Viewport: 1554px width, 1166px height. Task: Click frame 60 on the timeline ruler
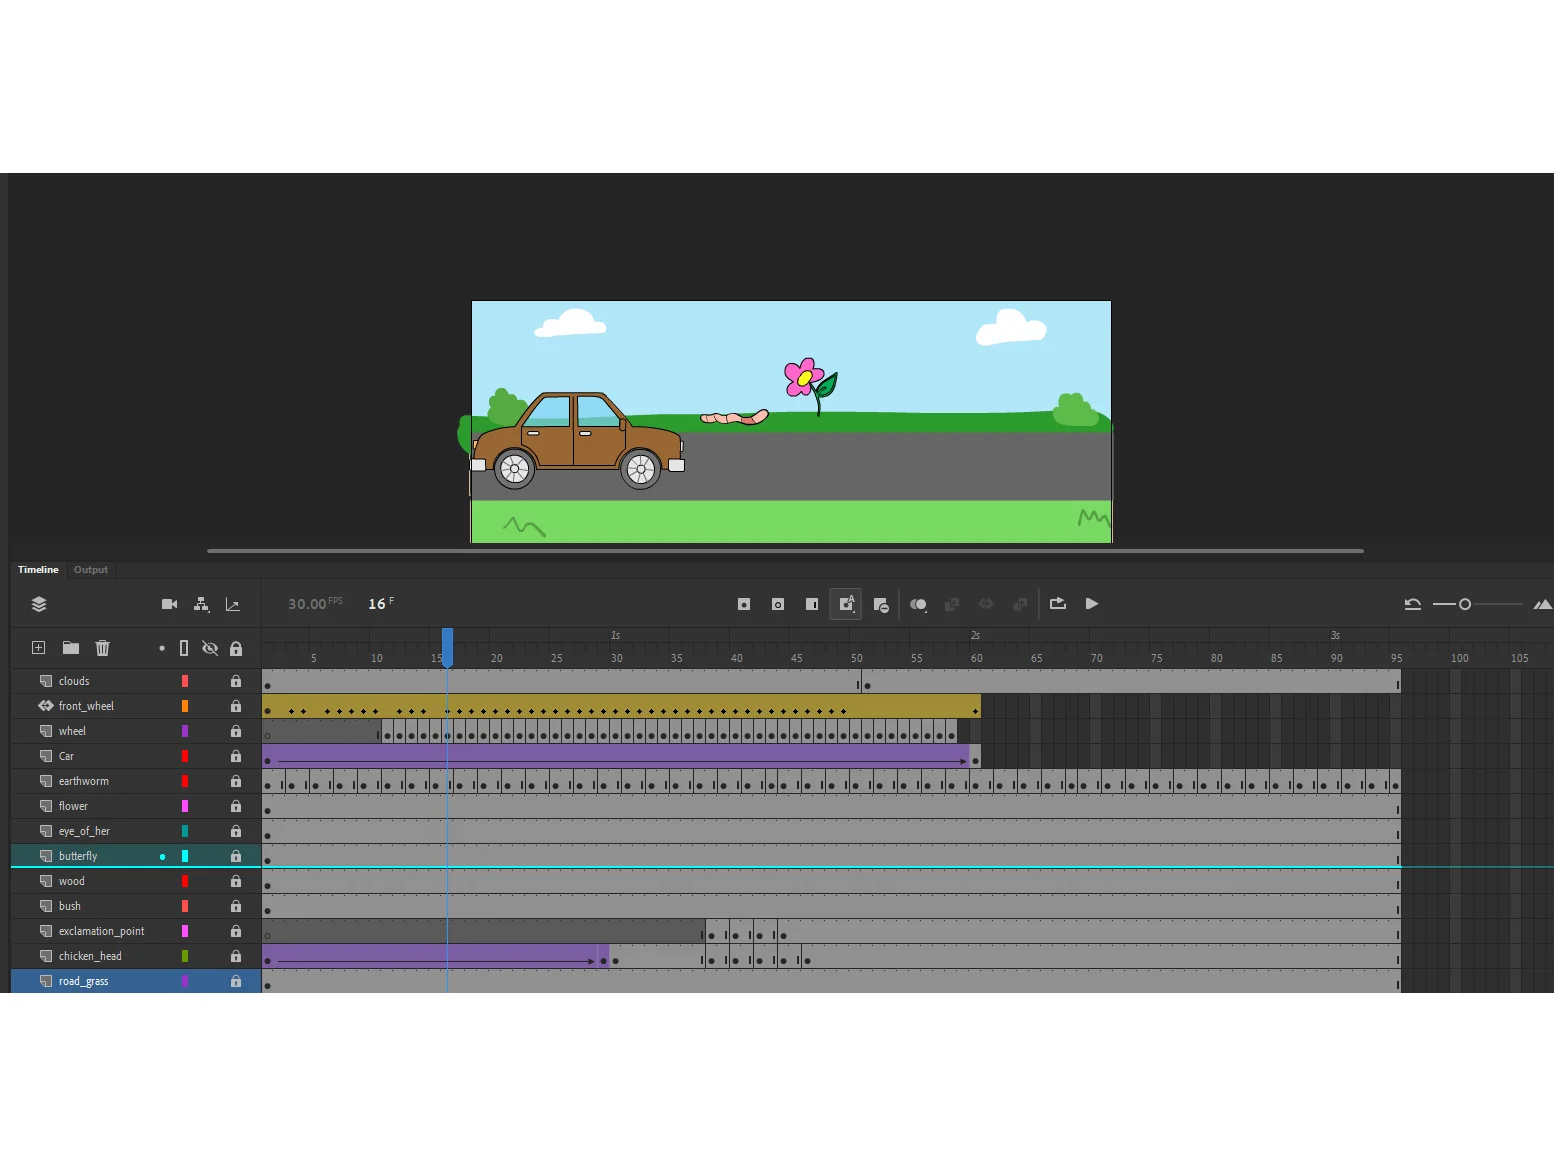tap(976, 658)
